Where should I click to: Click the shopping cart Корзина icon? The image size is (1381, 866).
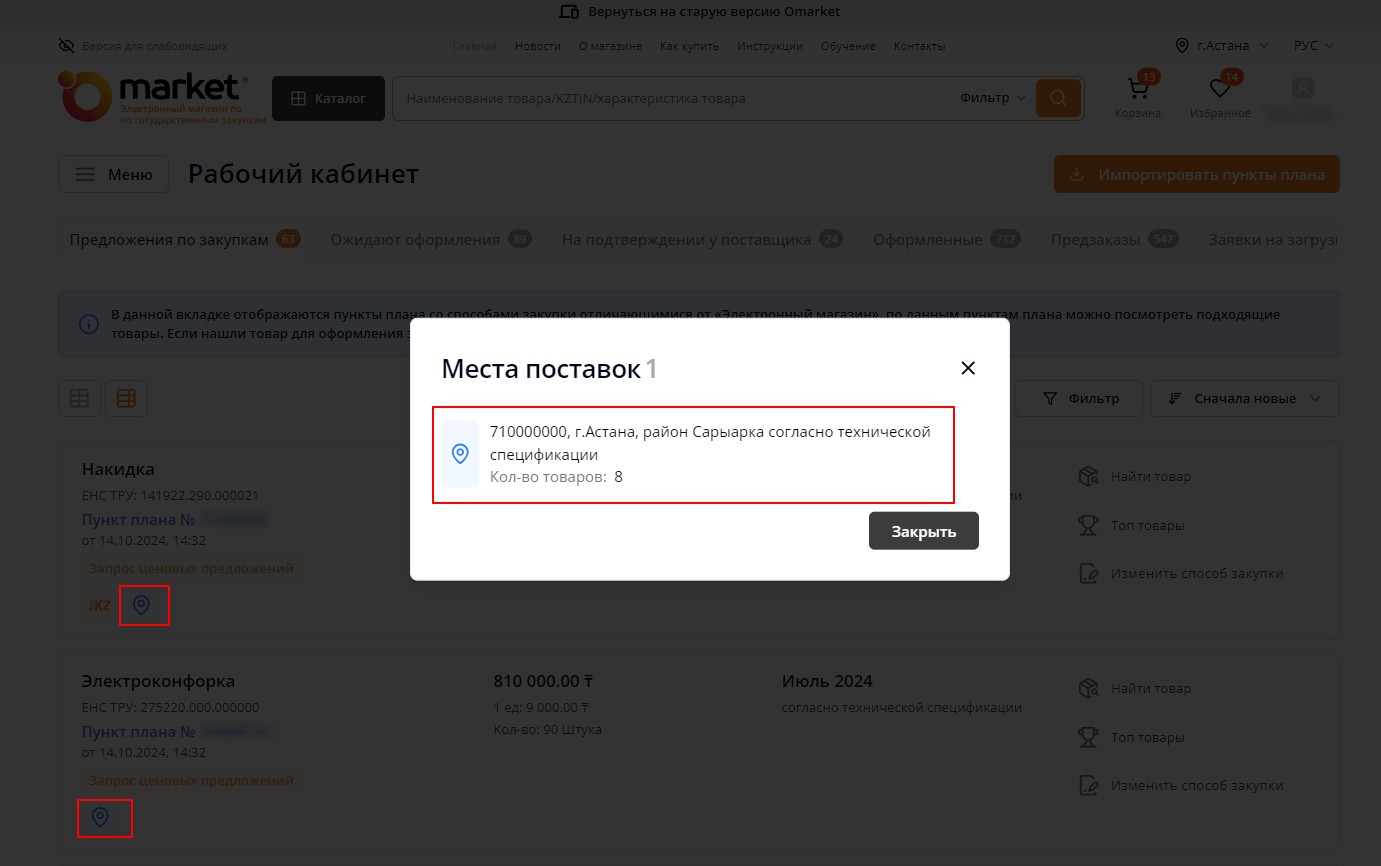(1138, 91)
